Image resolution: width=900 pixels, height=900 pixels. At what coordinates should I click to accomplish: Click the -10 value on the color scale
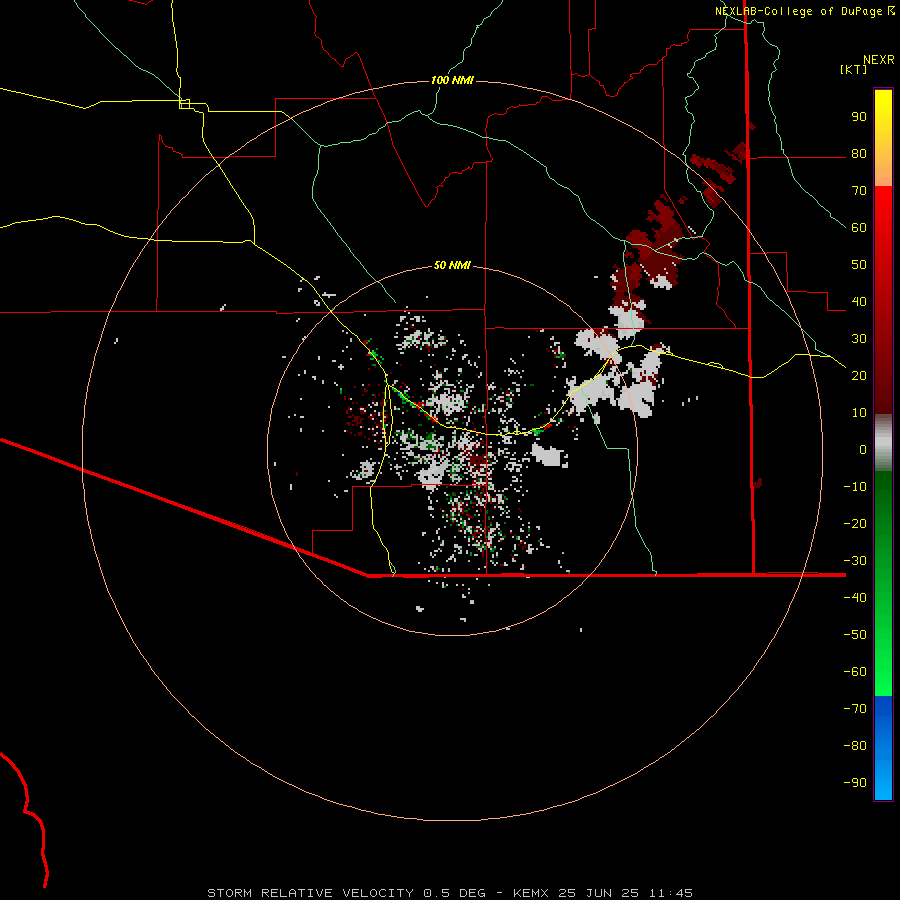click(855, 487)
